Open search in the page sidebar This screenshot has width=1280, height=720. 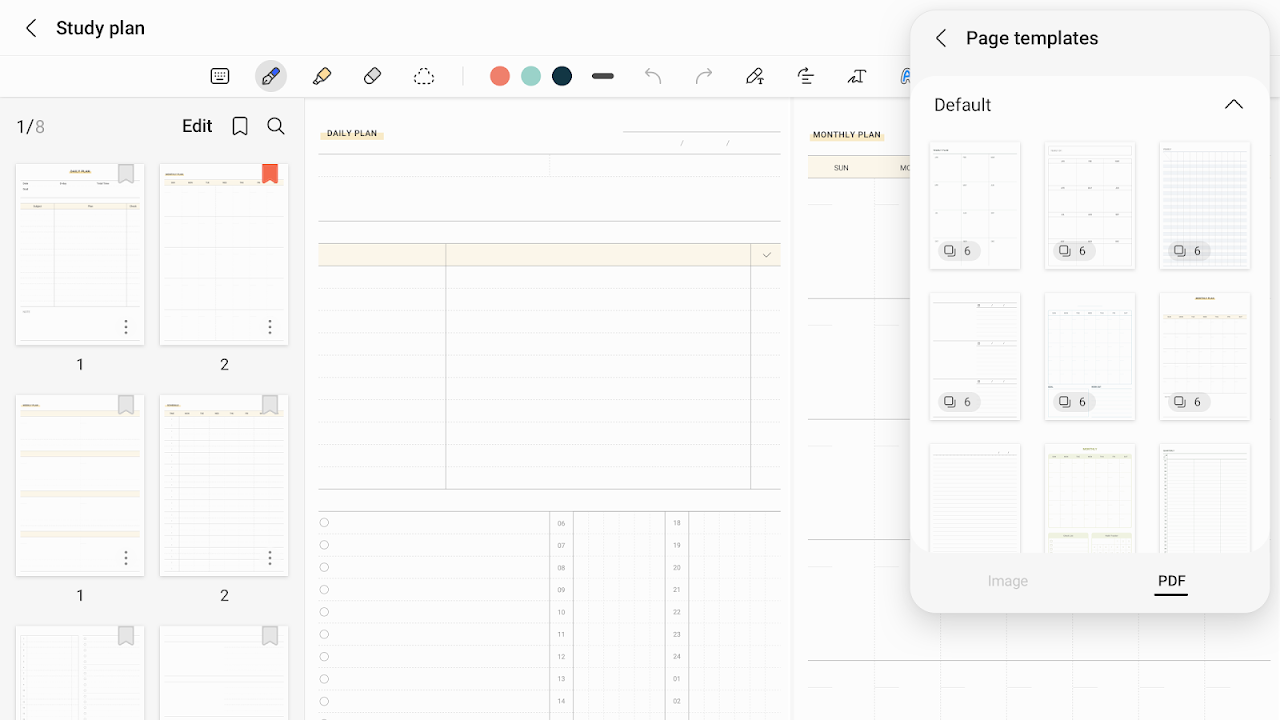(x=276, y=126)
